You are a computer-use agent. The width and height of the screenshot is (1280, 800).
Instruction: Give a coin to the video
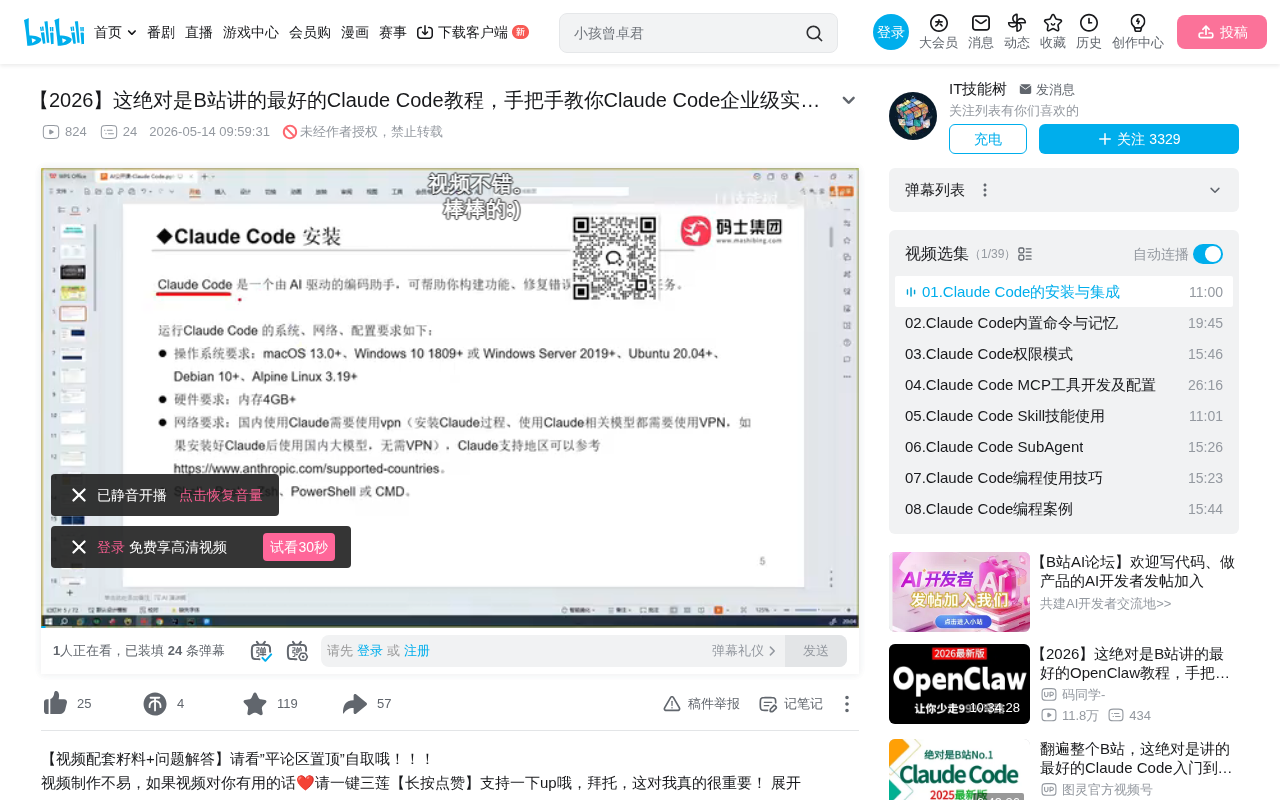[x=155, y=704]
